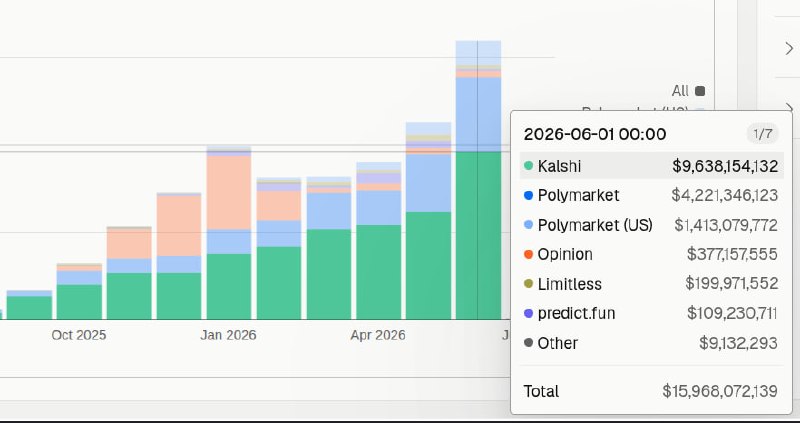Click the Total $15,968,072,139 figure

720,391
